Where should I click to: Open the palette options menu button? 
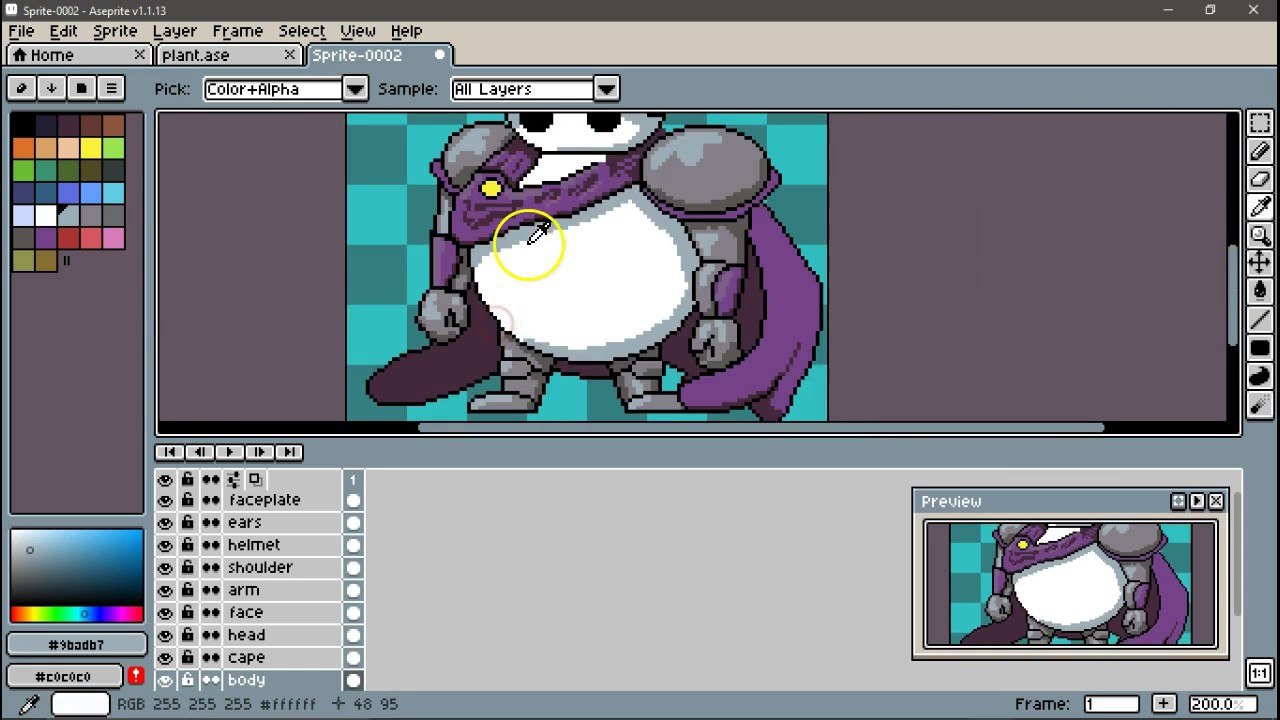(111, 88)
